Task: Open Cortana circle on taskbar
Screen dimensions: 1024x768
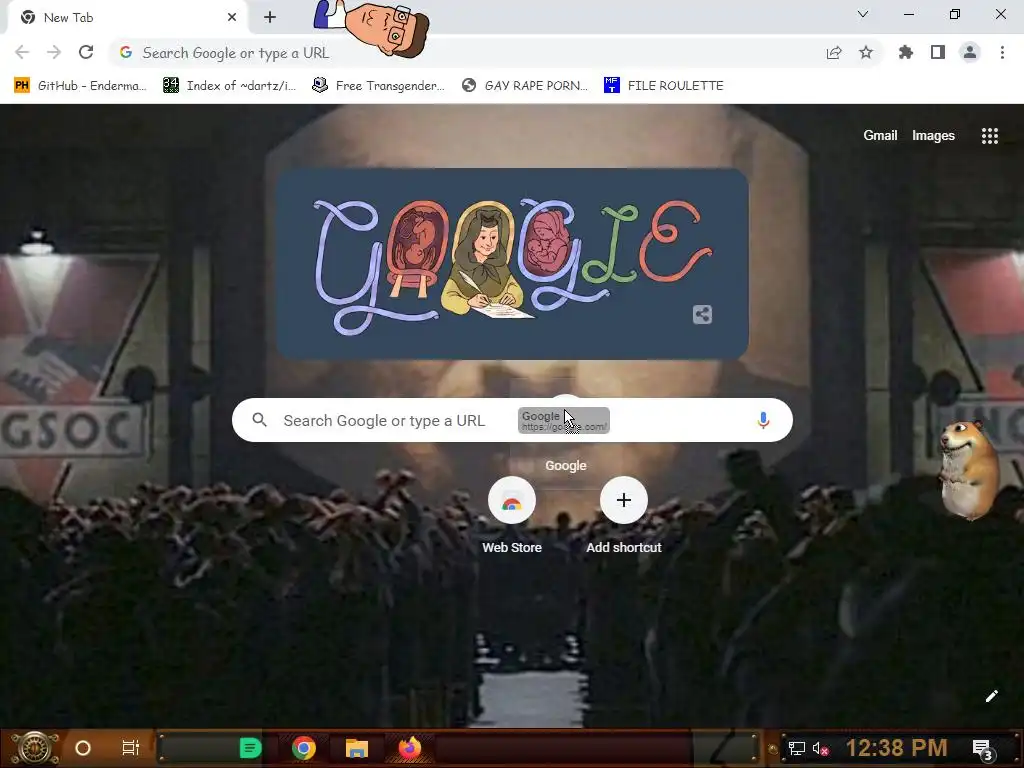Action: pos(83,748)
